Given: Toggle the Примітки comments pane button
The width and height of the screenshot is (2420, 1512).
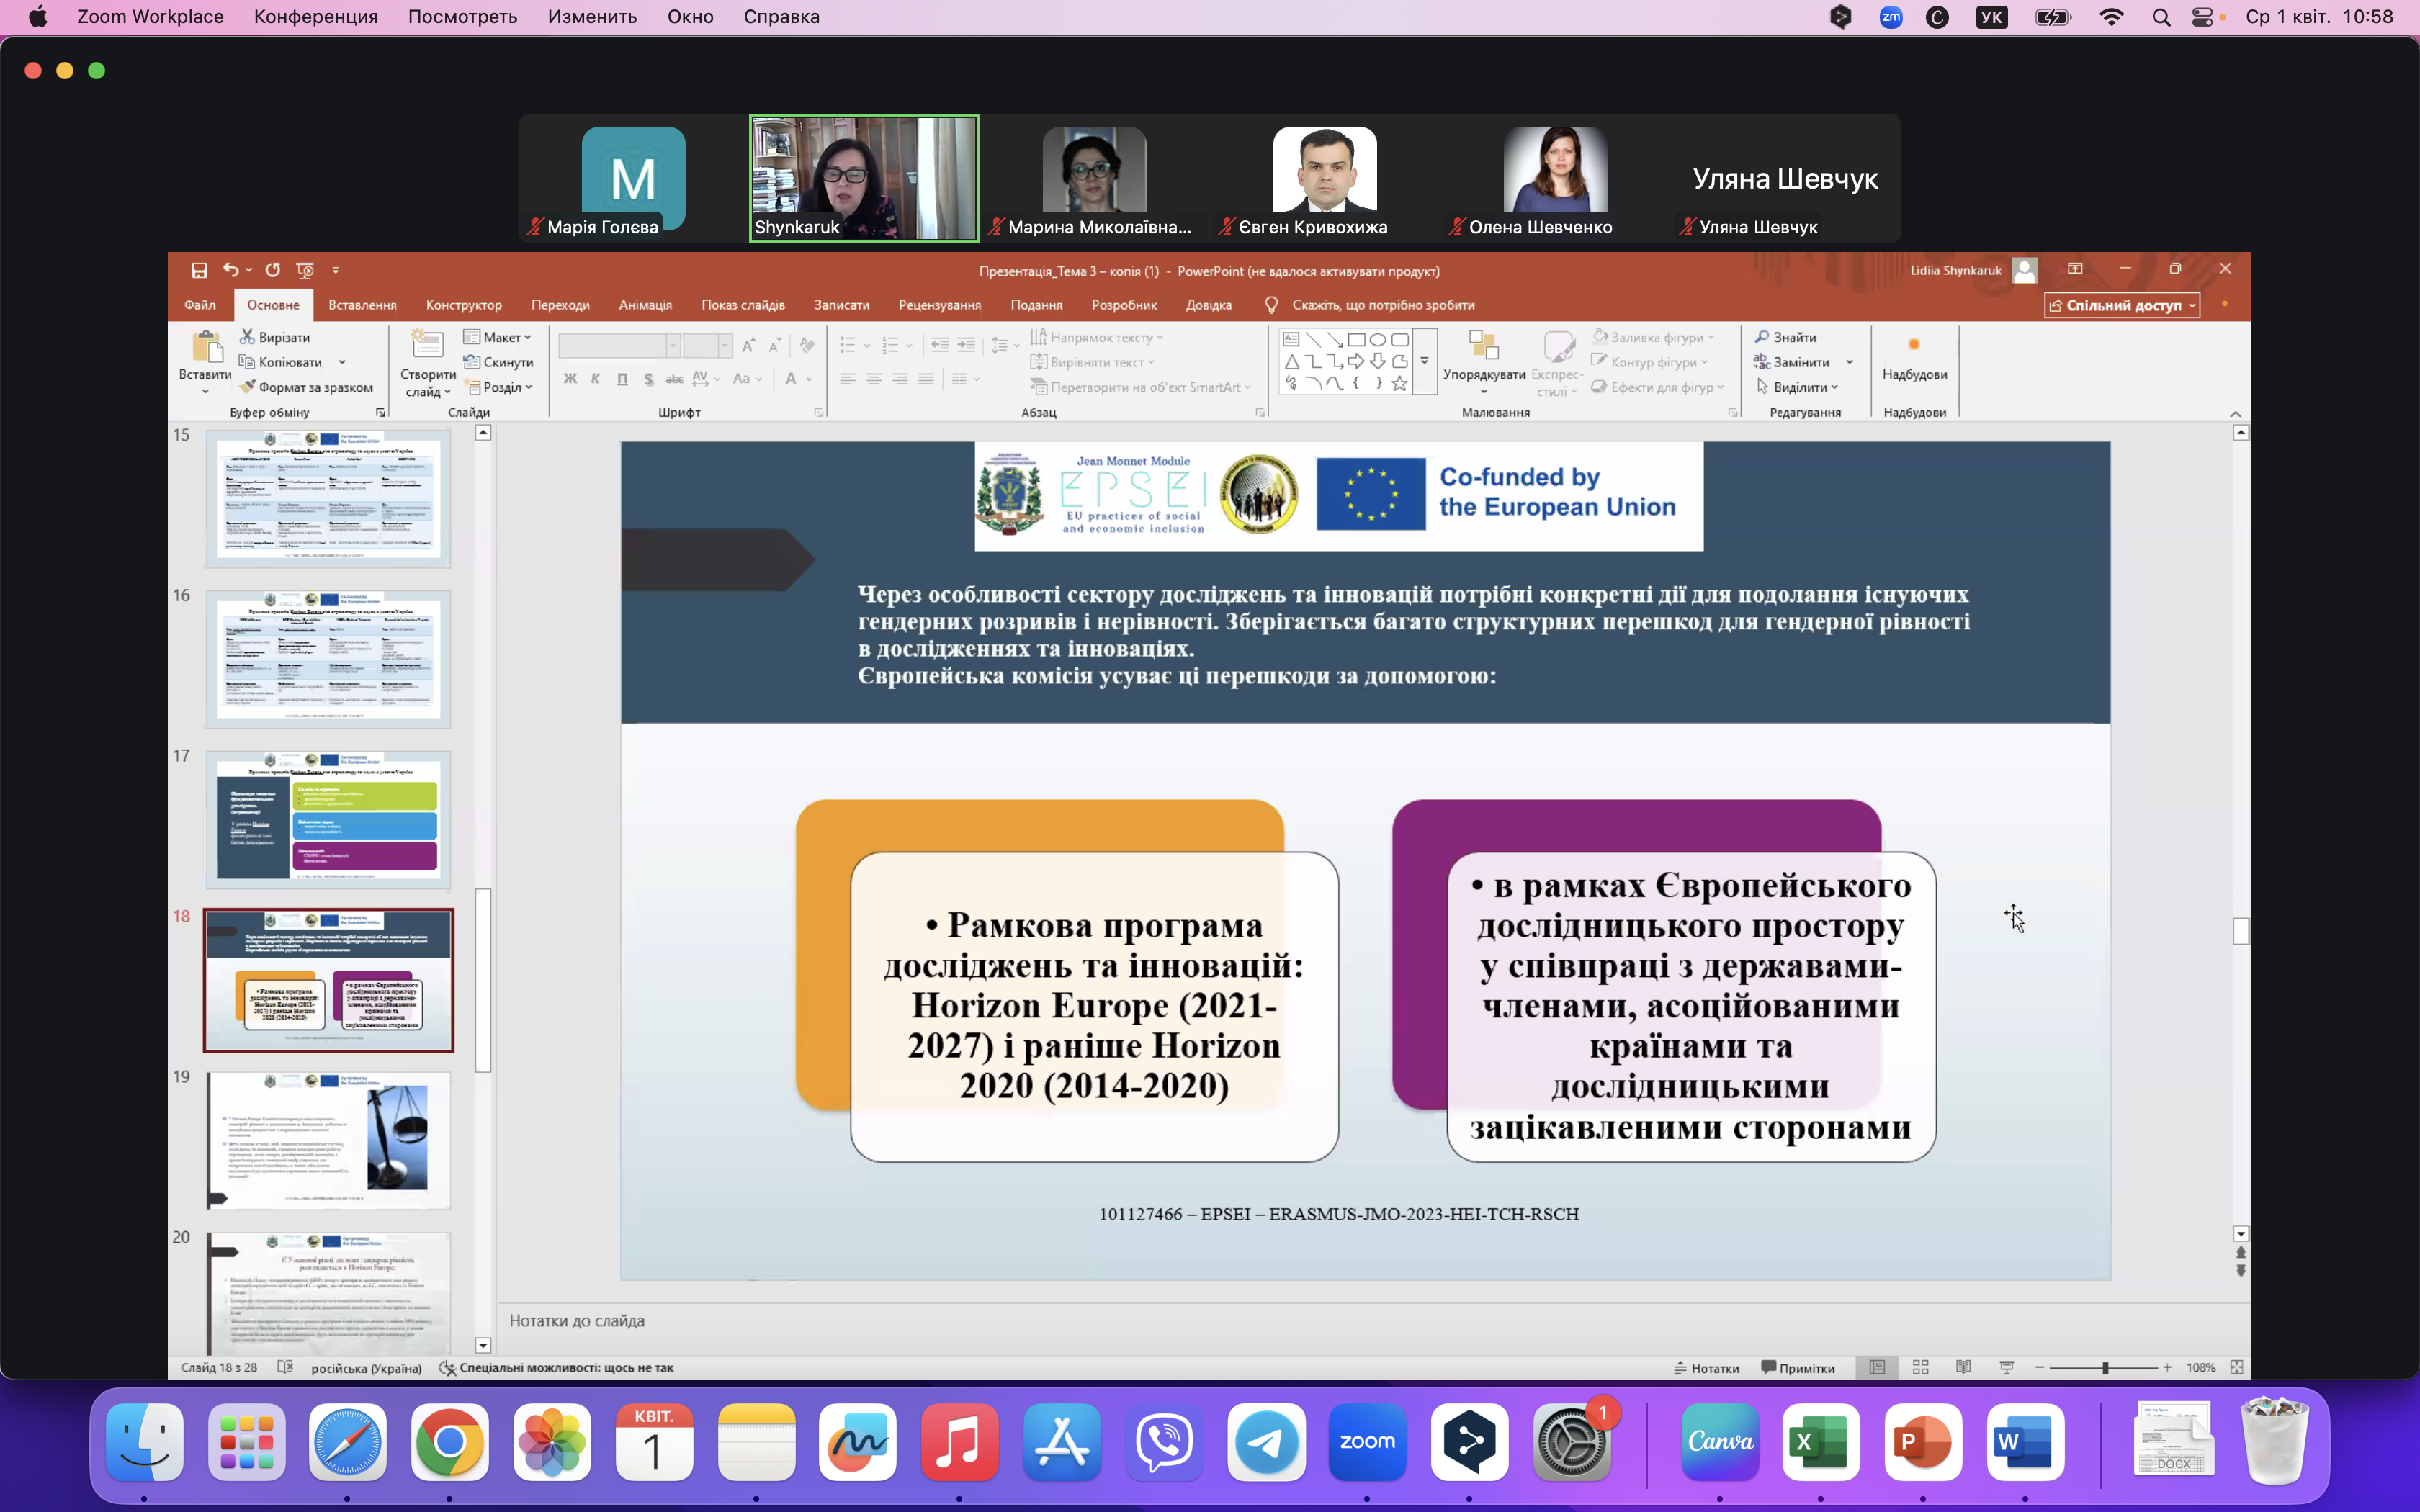Looking at the screenshot, I should point(1798,1368).
